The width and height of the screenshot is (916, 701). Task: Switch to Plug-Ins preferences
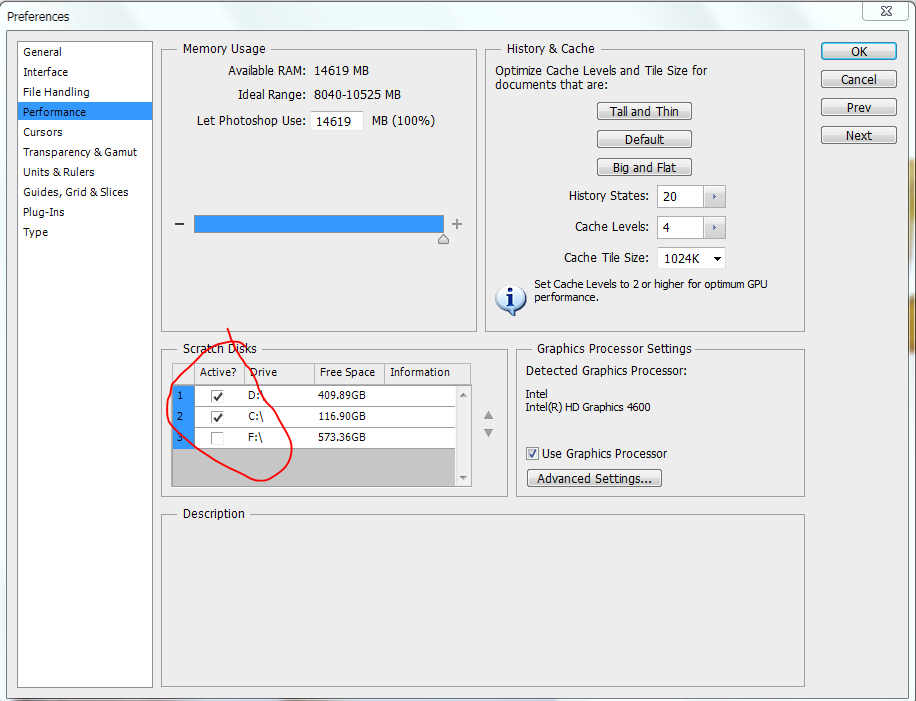(85, 212)
